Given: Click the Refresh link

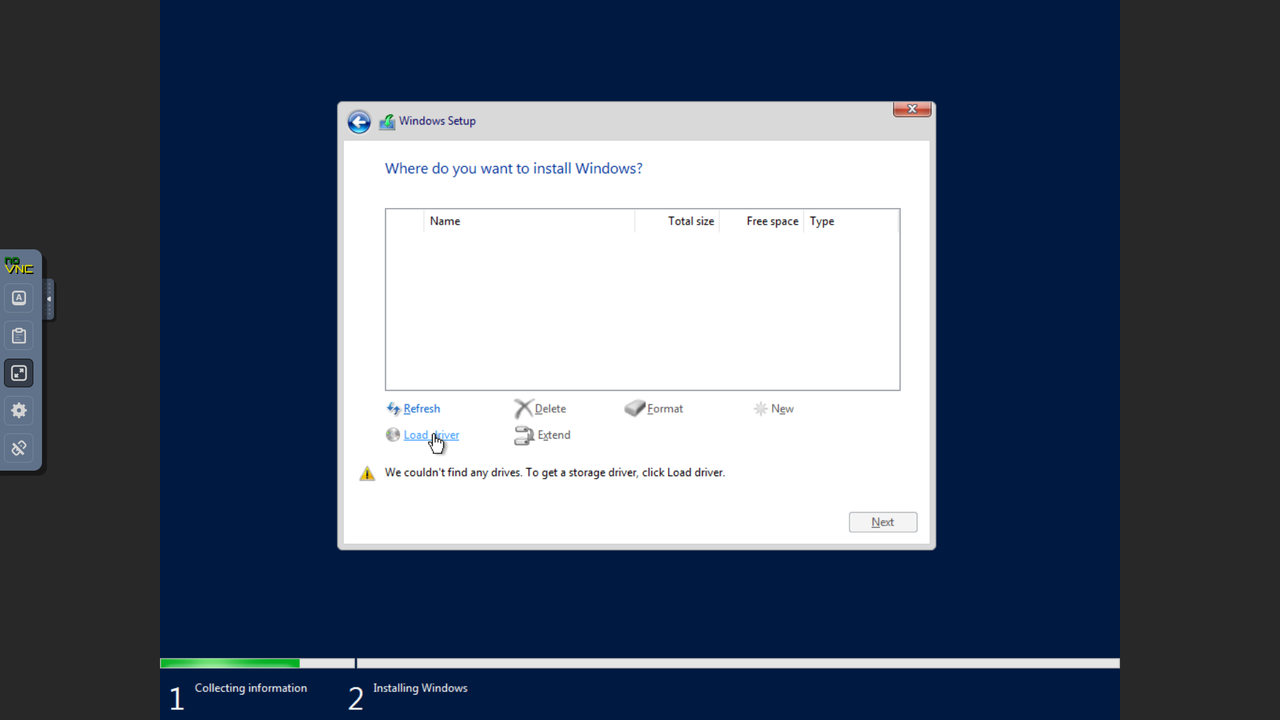Looking at the screenshot, I should 422,409.
